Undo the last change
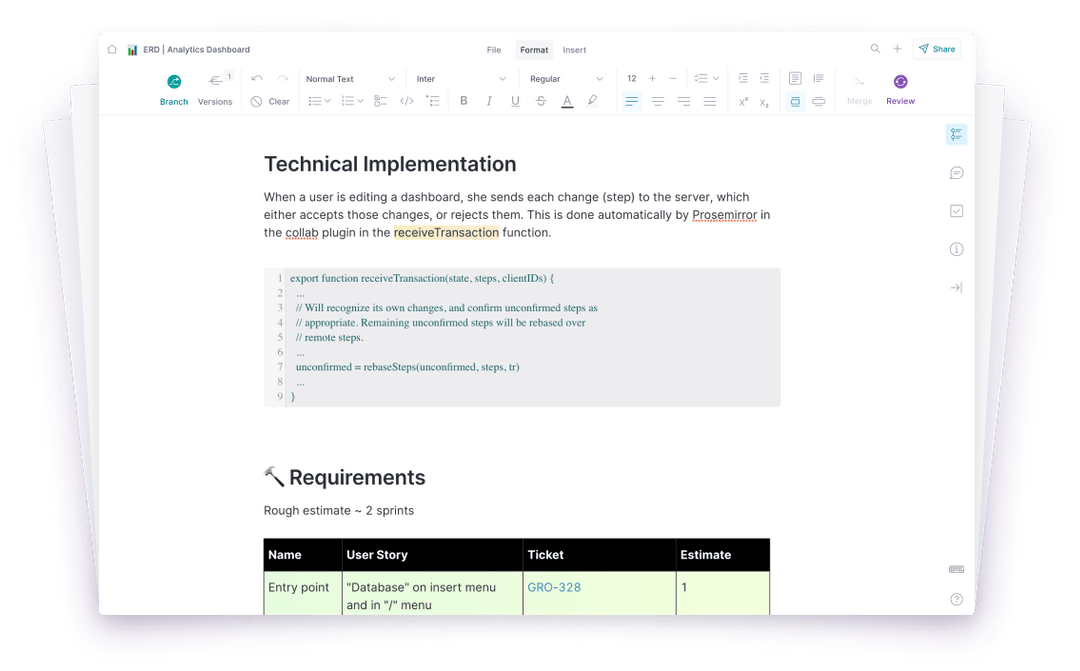The width and height of the screenshot is (1080, 671). (257, 79)
